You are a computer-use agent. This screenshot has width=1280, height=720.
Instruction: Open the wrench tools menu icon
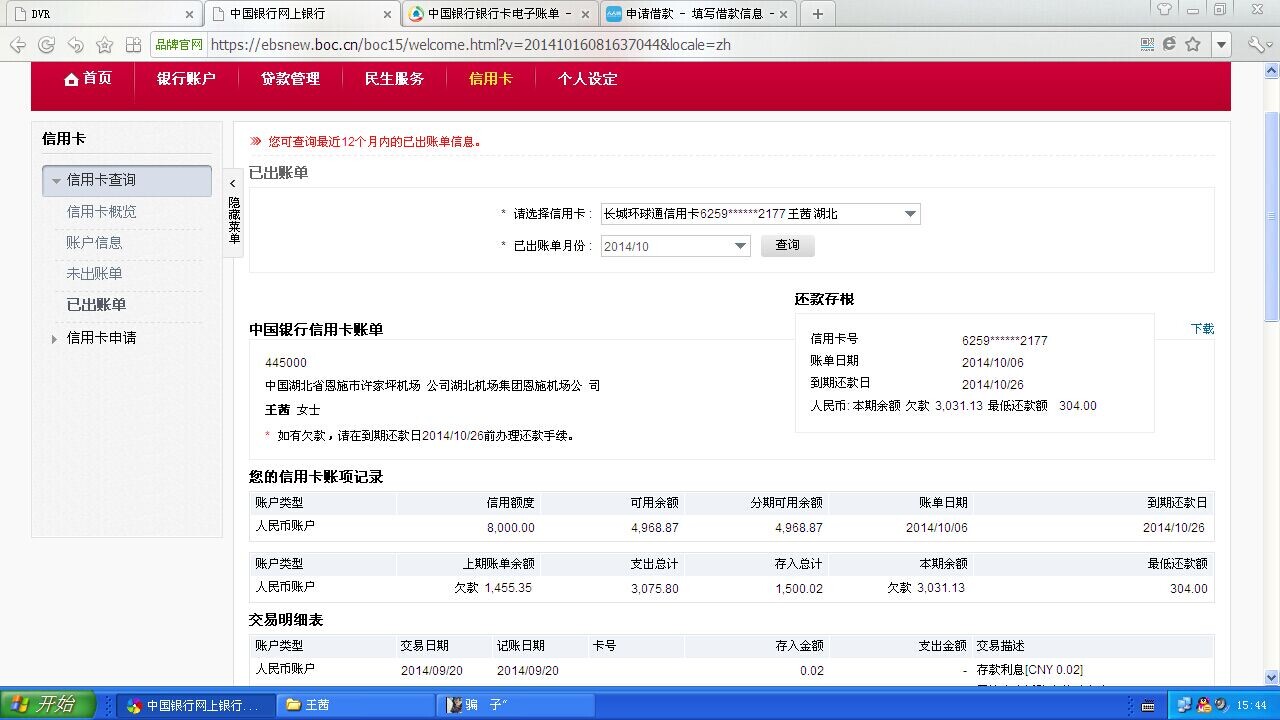pyautogui.click(x=1256, y=44)
